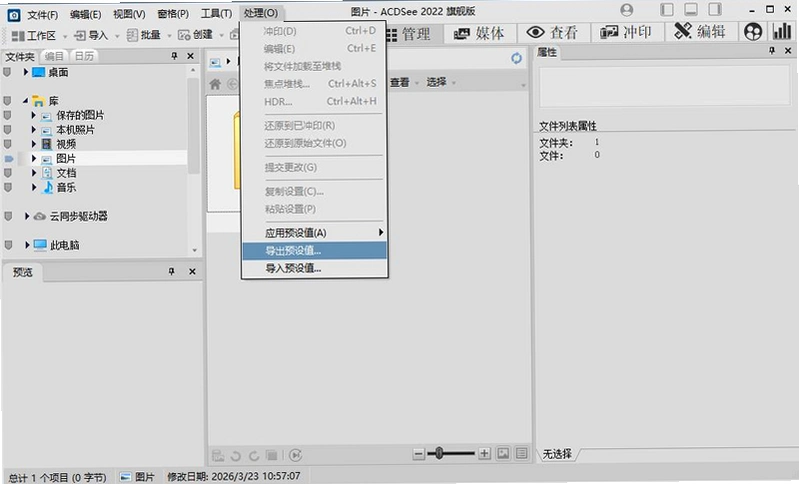799x484 pixels.
Task: Open the 视图(V) menu
Action: tap(129, 14)
